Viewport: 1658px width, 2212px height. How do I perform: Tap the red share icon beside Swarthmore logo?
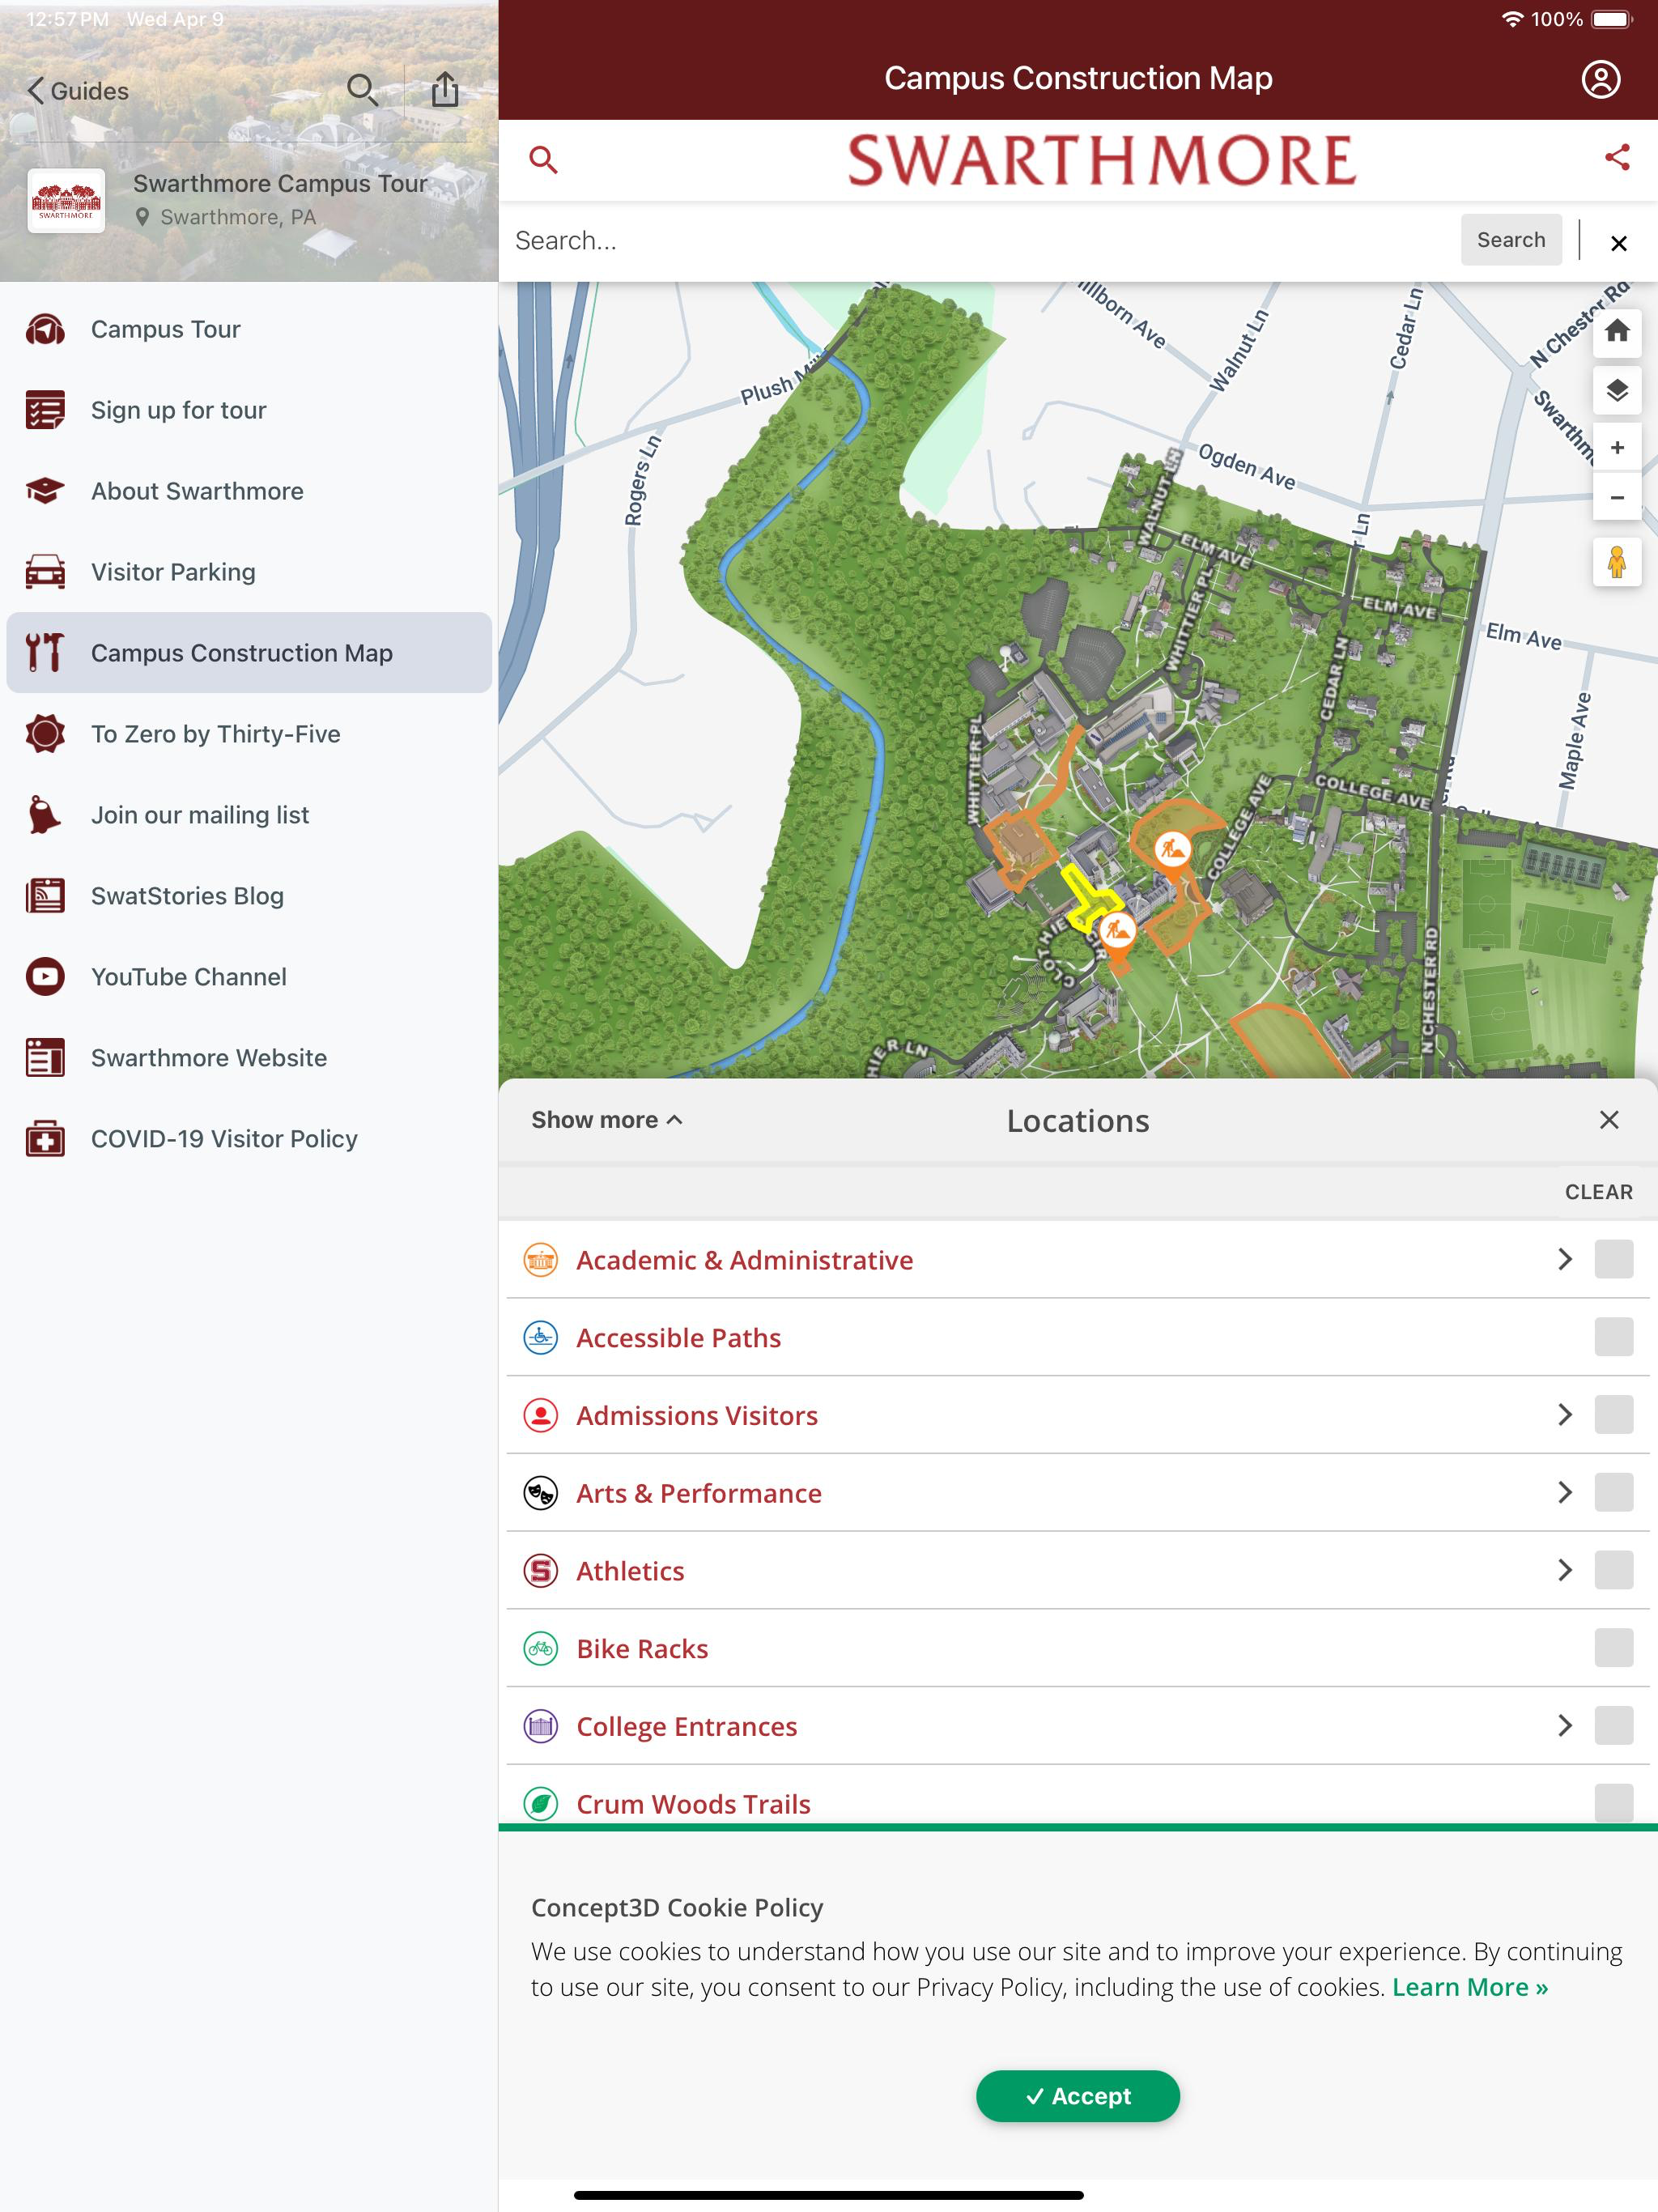point(1617,157)
